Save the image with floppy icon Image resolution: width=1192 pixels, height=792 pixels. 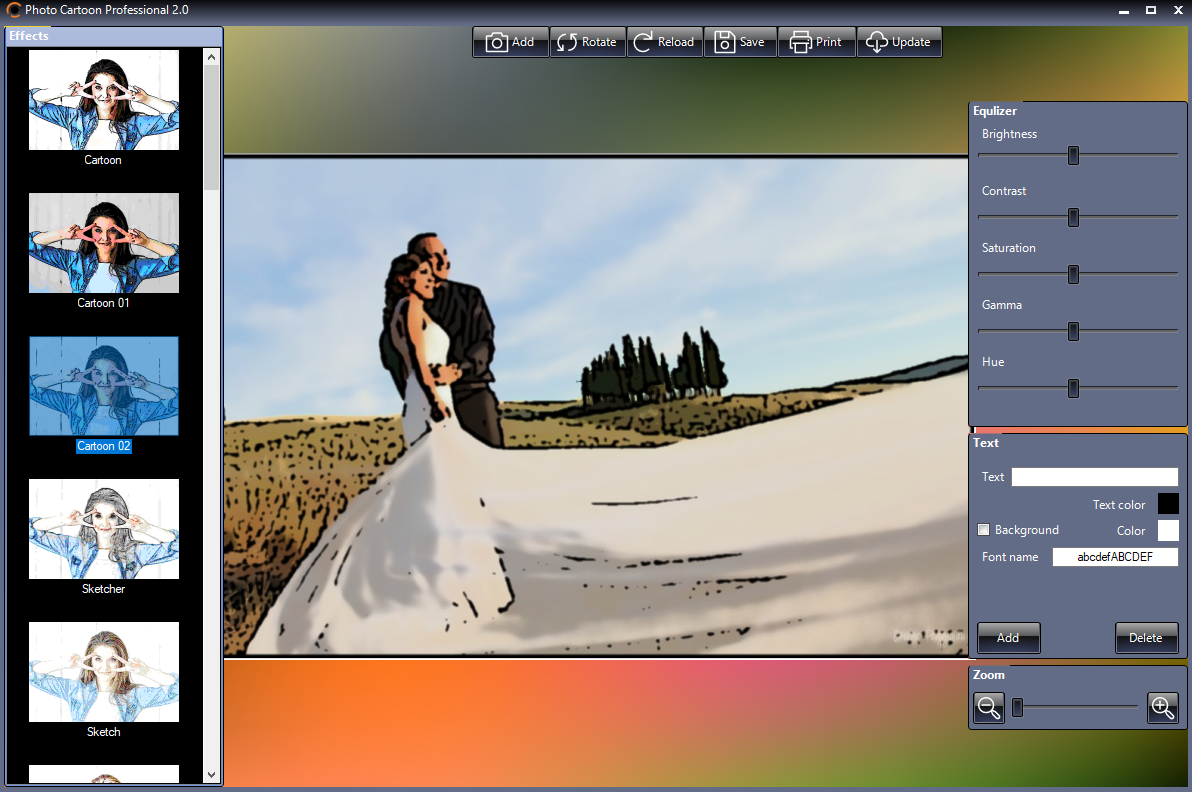pos(724,42)
